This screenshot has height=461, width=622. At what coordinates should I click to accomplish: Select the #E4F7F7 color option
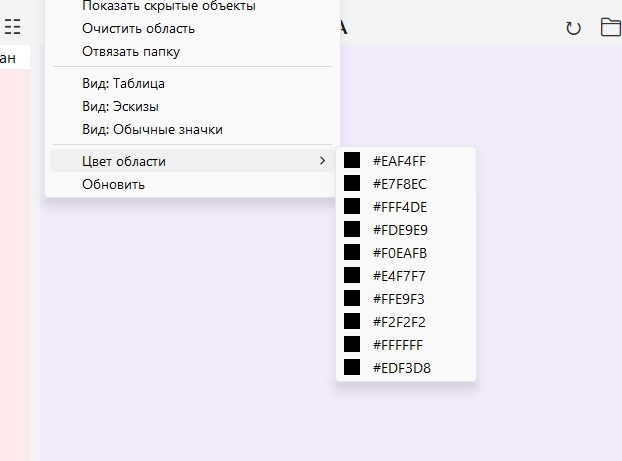[x=405, y=276]
